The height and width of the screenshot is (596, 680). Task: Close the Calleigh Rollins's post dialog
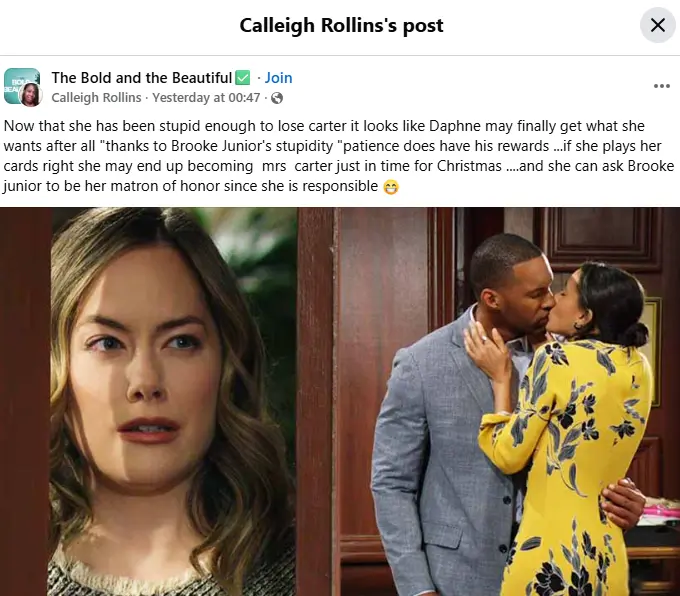click(x=657, y=25)
